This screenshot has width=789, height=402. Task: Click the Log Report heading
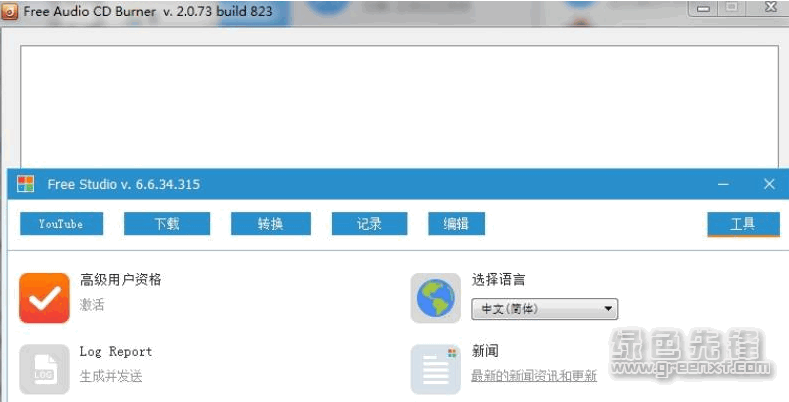click(x=116, y=351)
